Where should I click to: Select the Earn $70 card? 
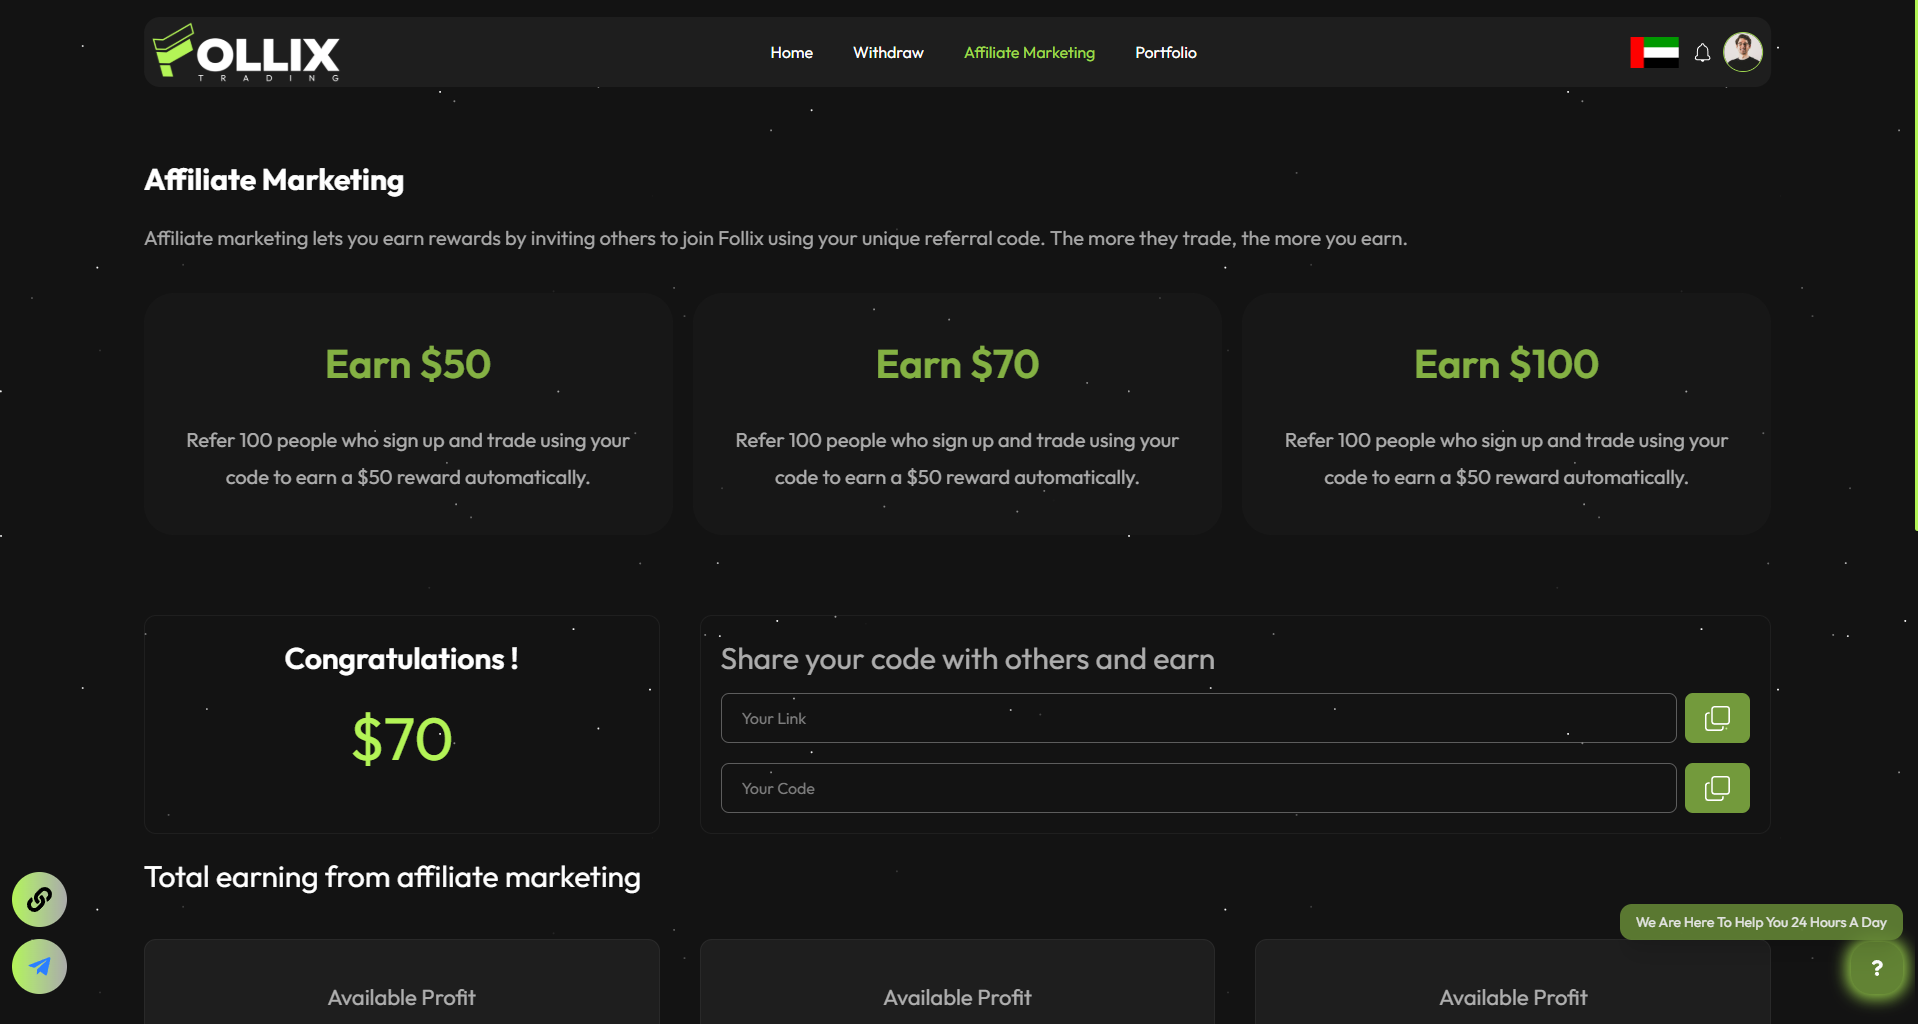click(957, 413)
